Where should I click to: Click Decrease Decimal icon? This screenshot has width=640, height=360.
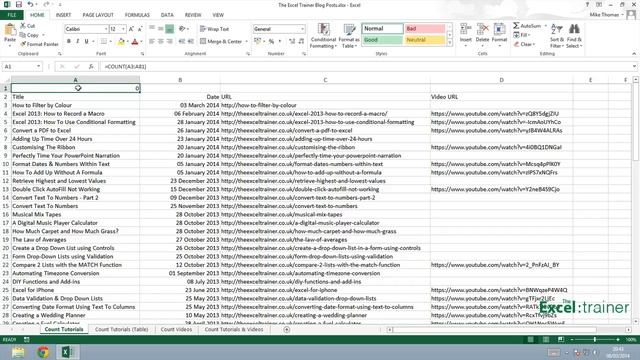click(x=301, y=41)
